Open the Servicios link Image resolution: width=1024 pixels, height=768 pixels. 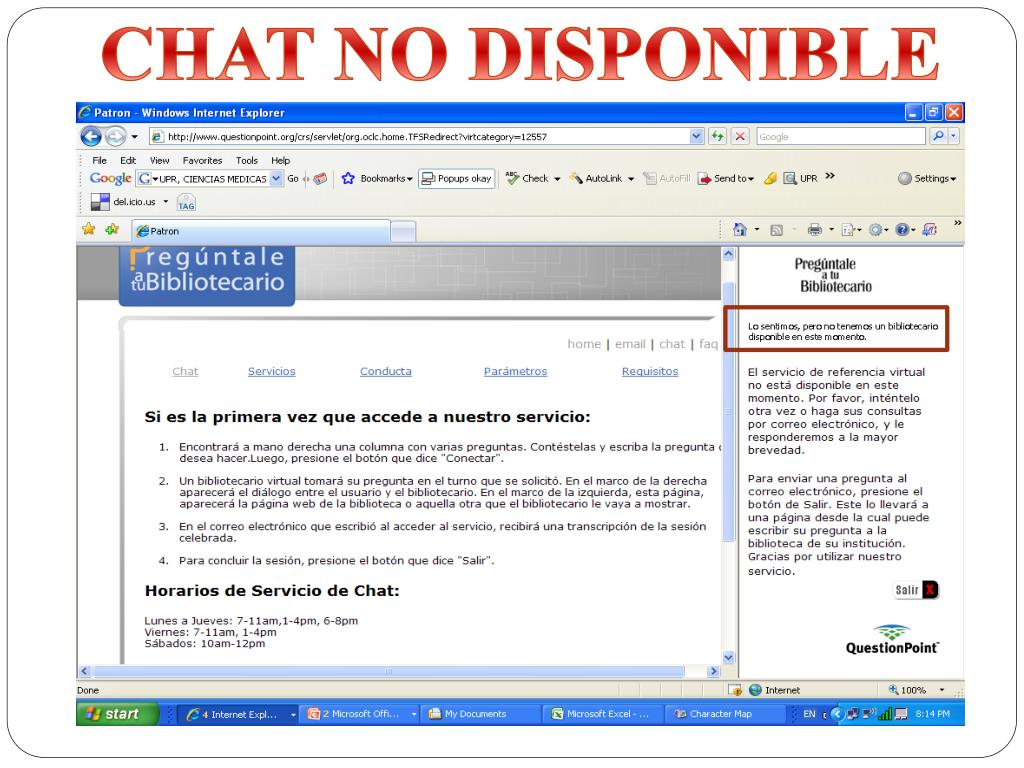[272, 372]
